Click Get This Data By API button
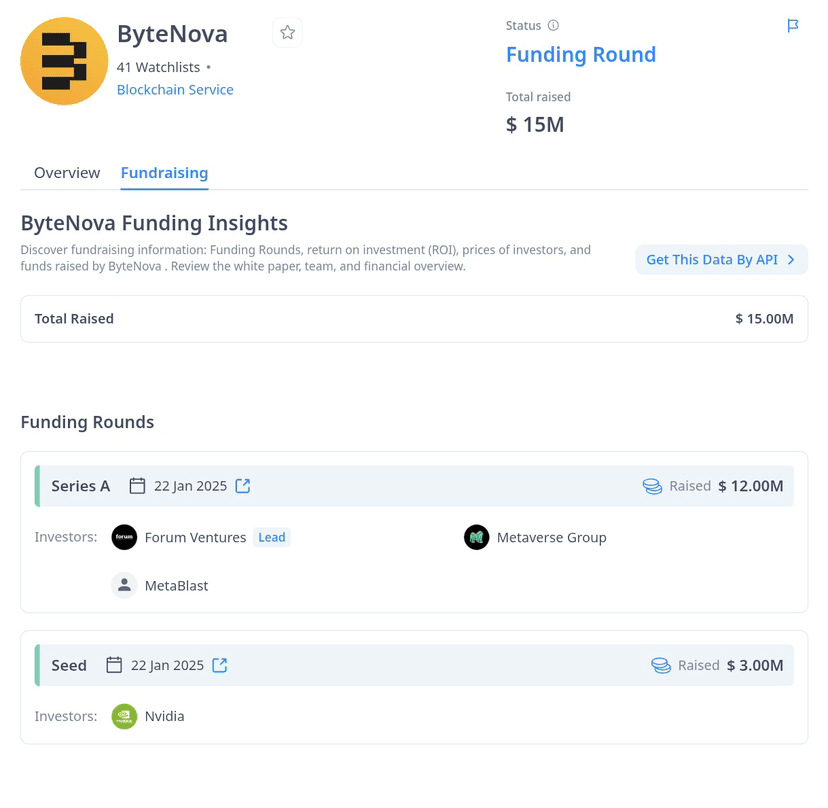This screenshot has height=808, width=828. [721, 259]
